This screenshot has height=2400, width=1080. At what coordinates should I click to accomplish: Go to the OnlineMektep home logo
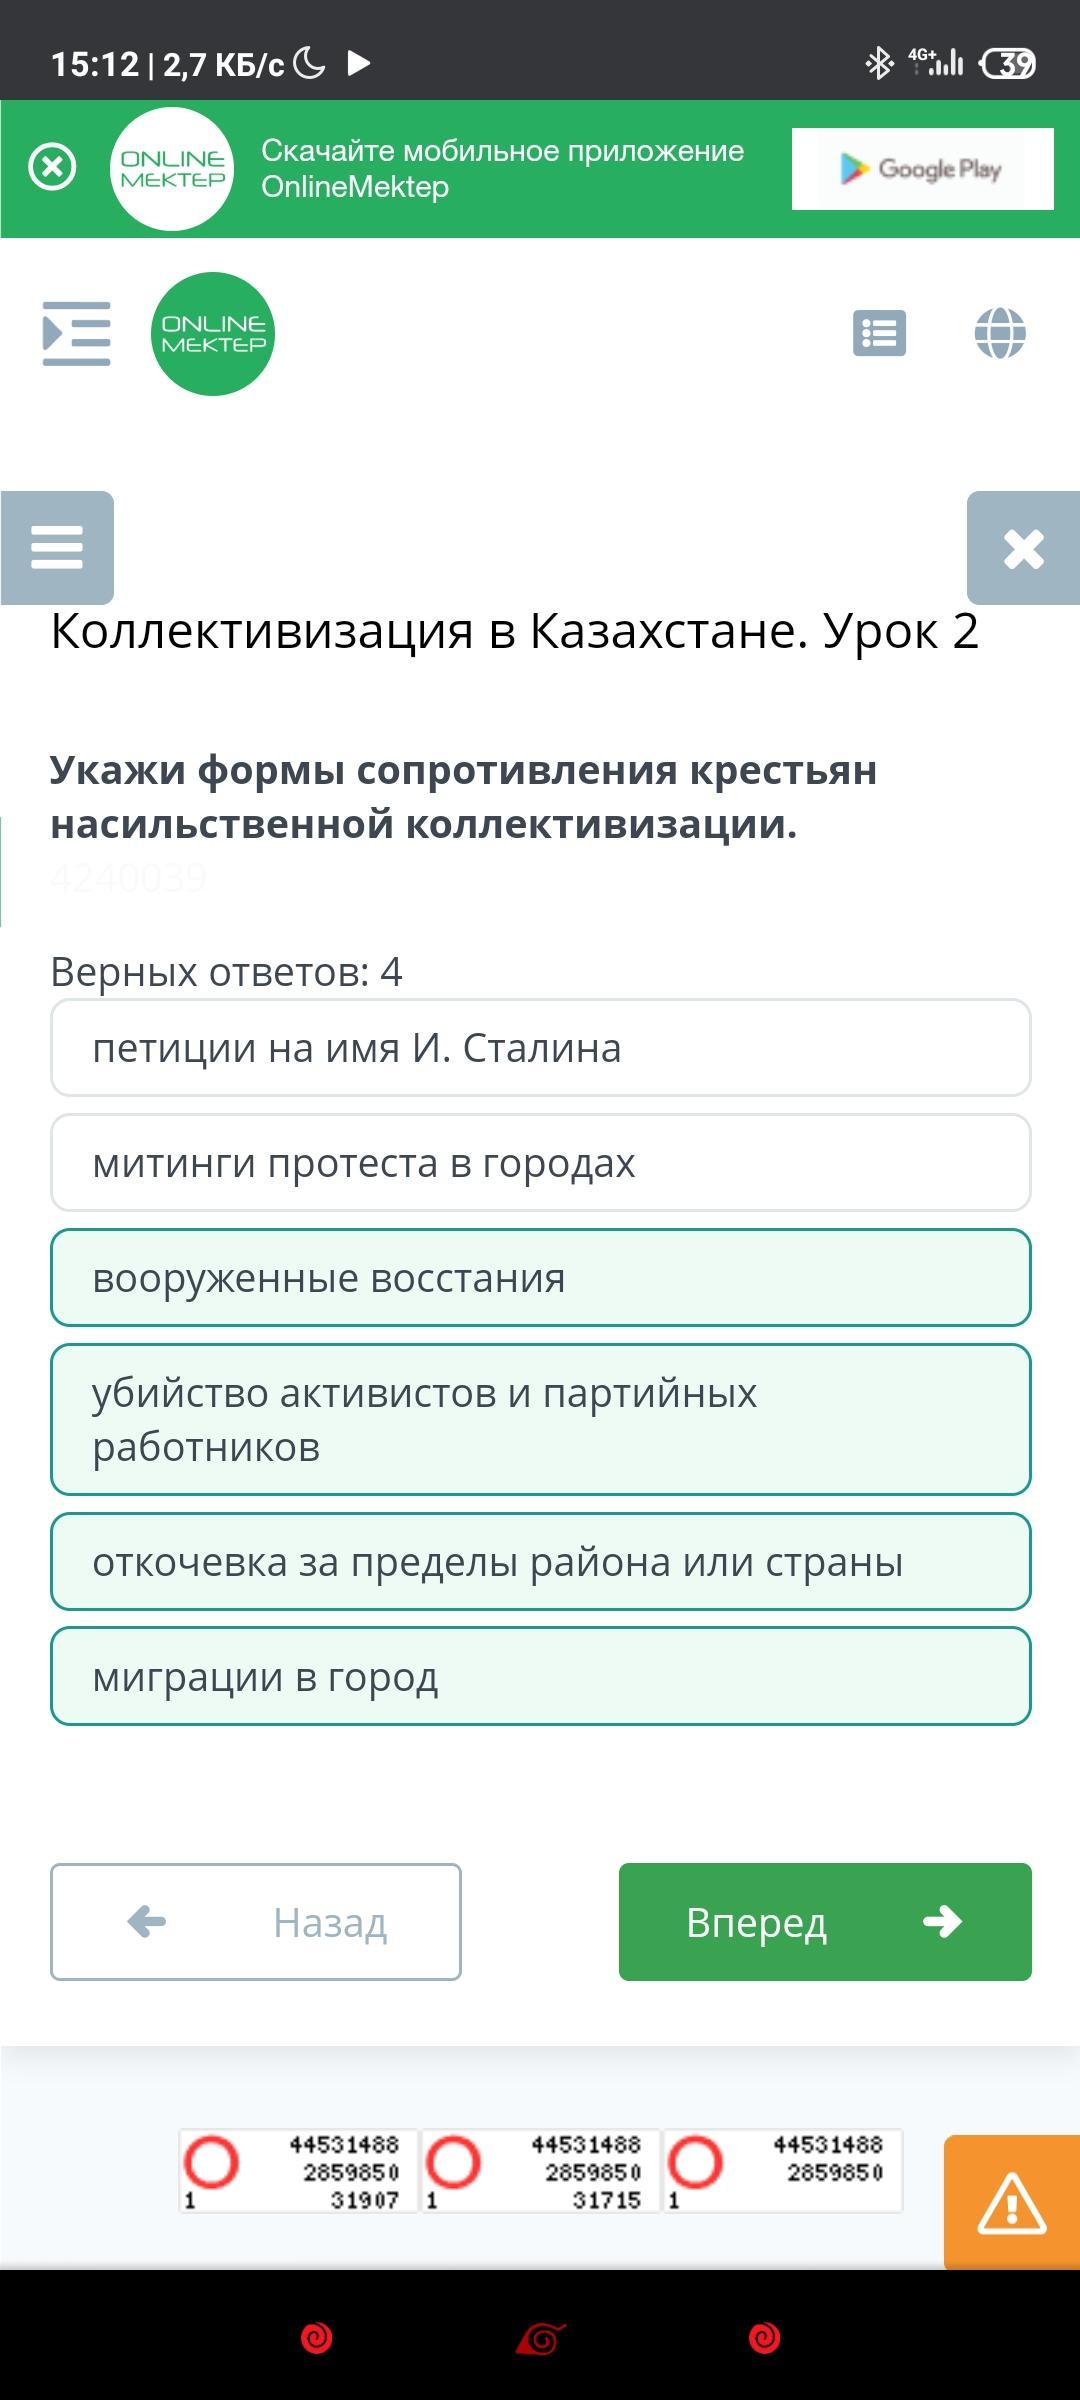tap(213, 334)
